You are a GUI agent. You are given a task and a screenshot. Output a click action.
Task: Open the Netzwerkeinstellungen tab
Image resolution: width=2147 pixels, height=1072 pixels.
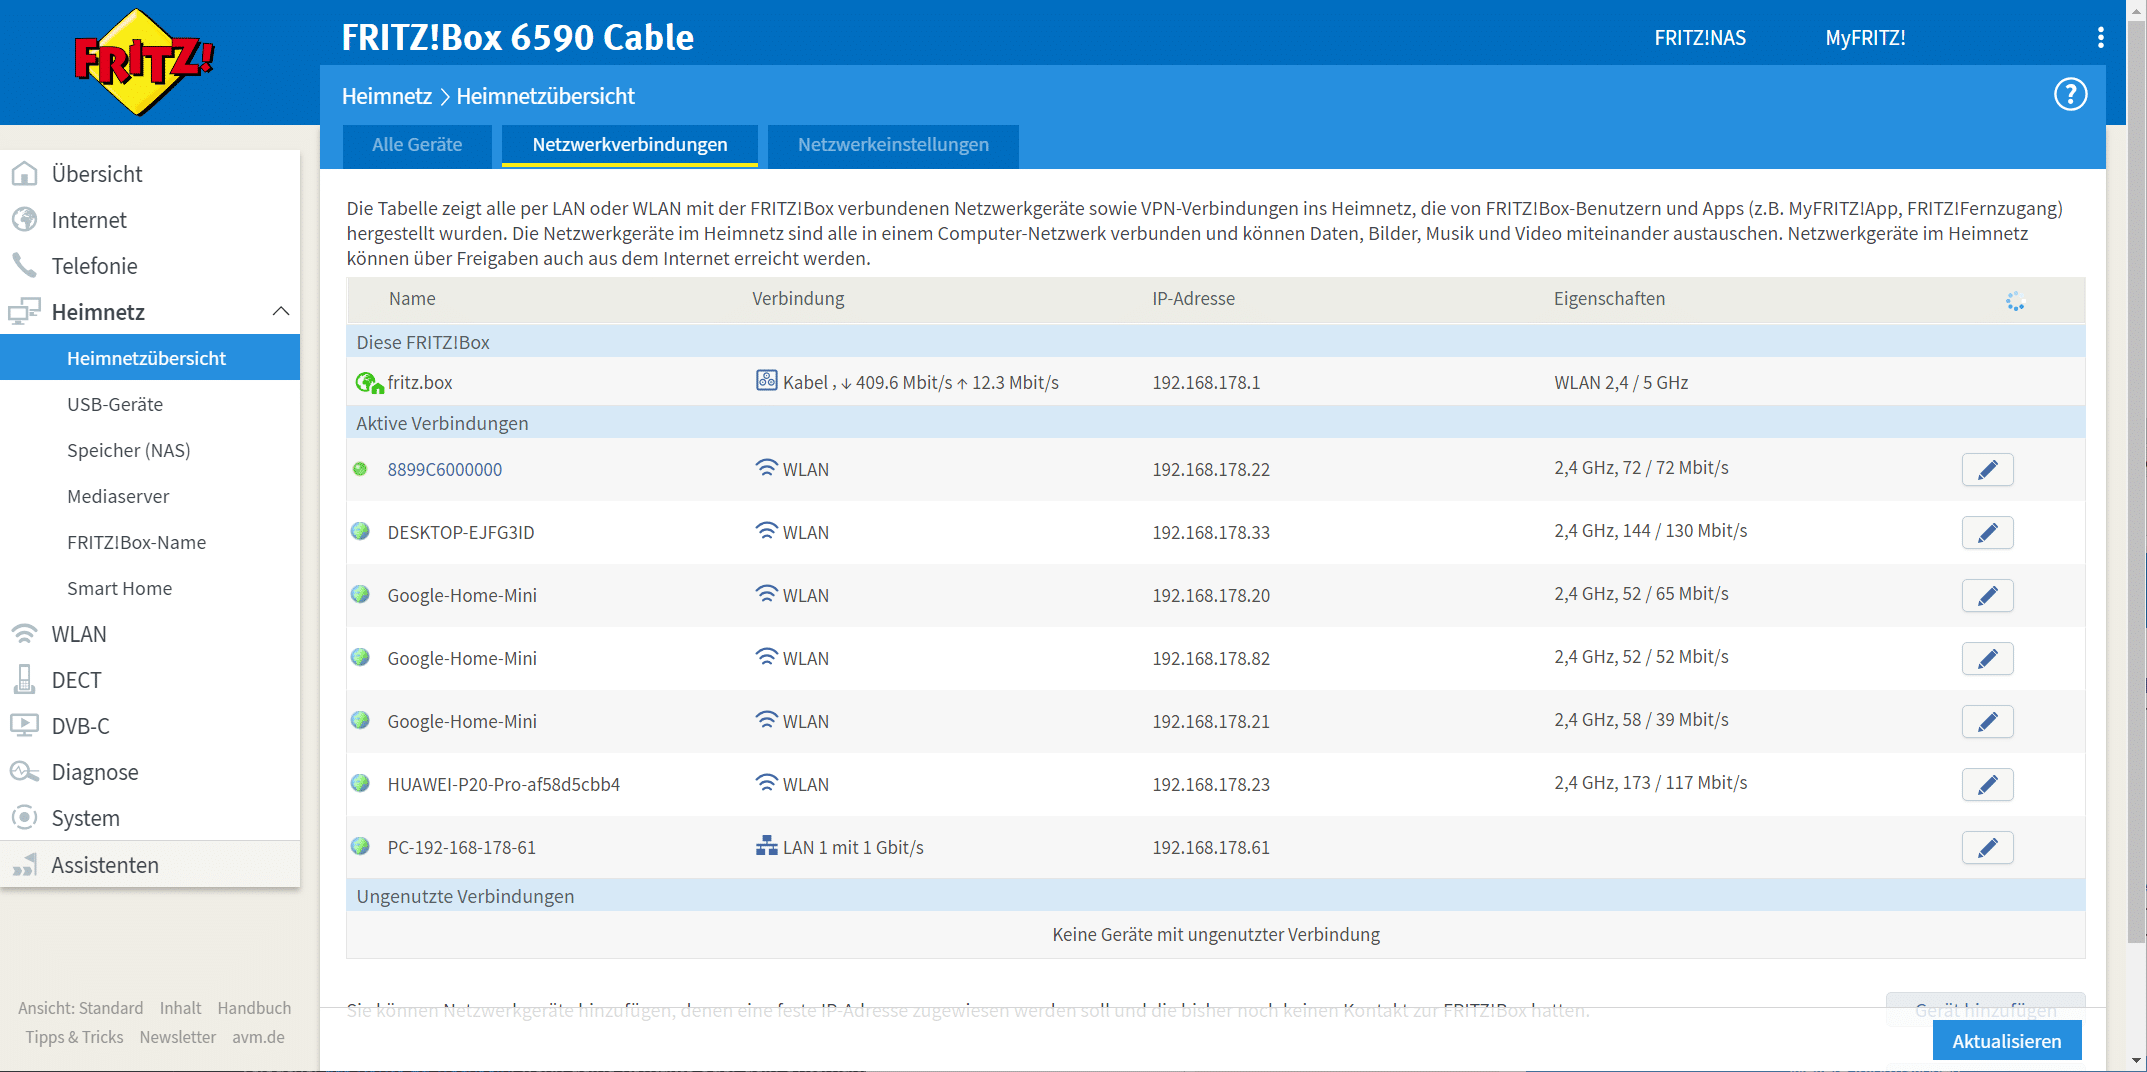pyautogui.click(x=893, y=145)
